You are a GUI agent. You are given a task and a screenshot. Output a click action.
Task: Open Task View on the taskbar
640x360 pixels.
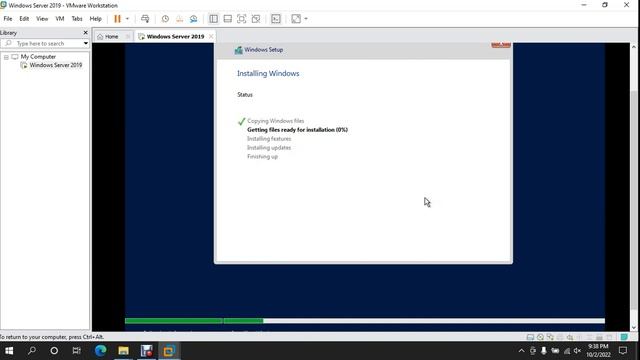tap(76, 351)
